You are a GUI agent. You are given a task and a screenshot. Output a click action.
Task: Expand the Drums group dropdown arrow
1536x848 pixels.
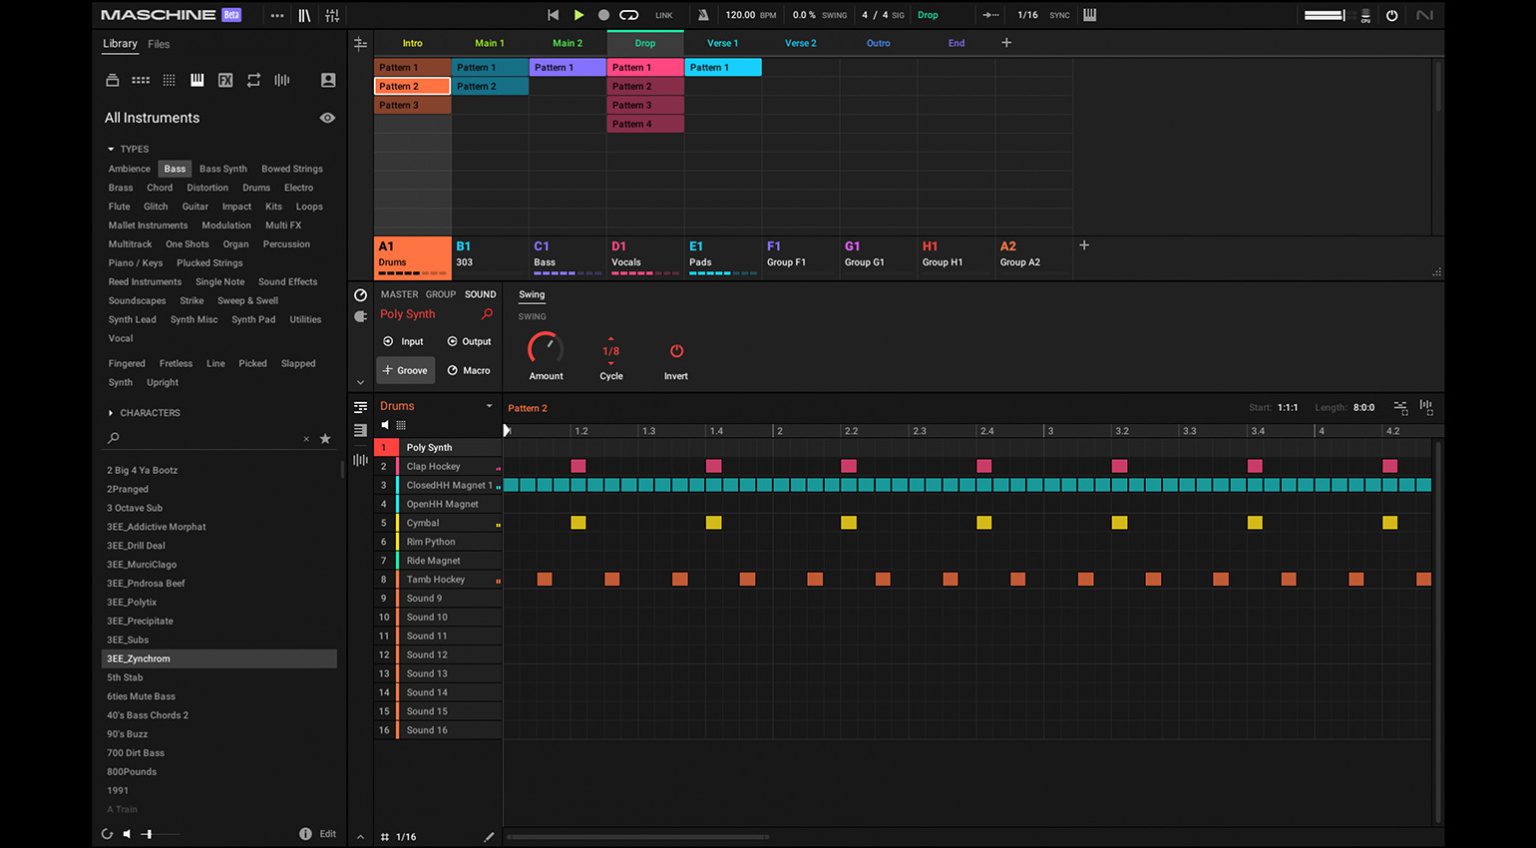[489, 405]
